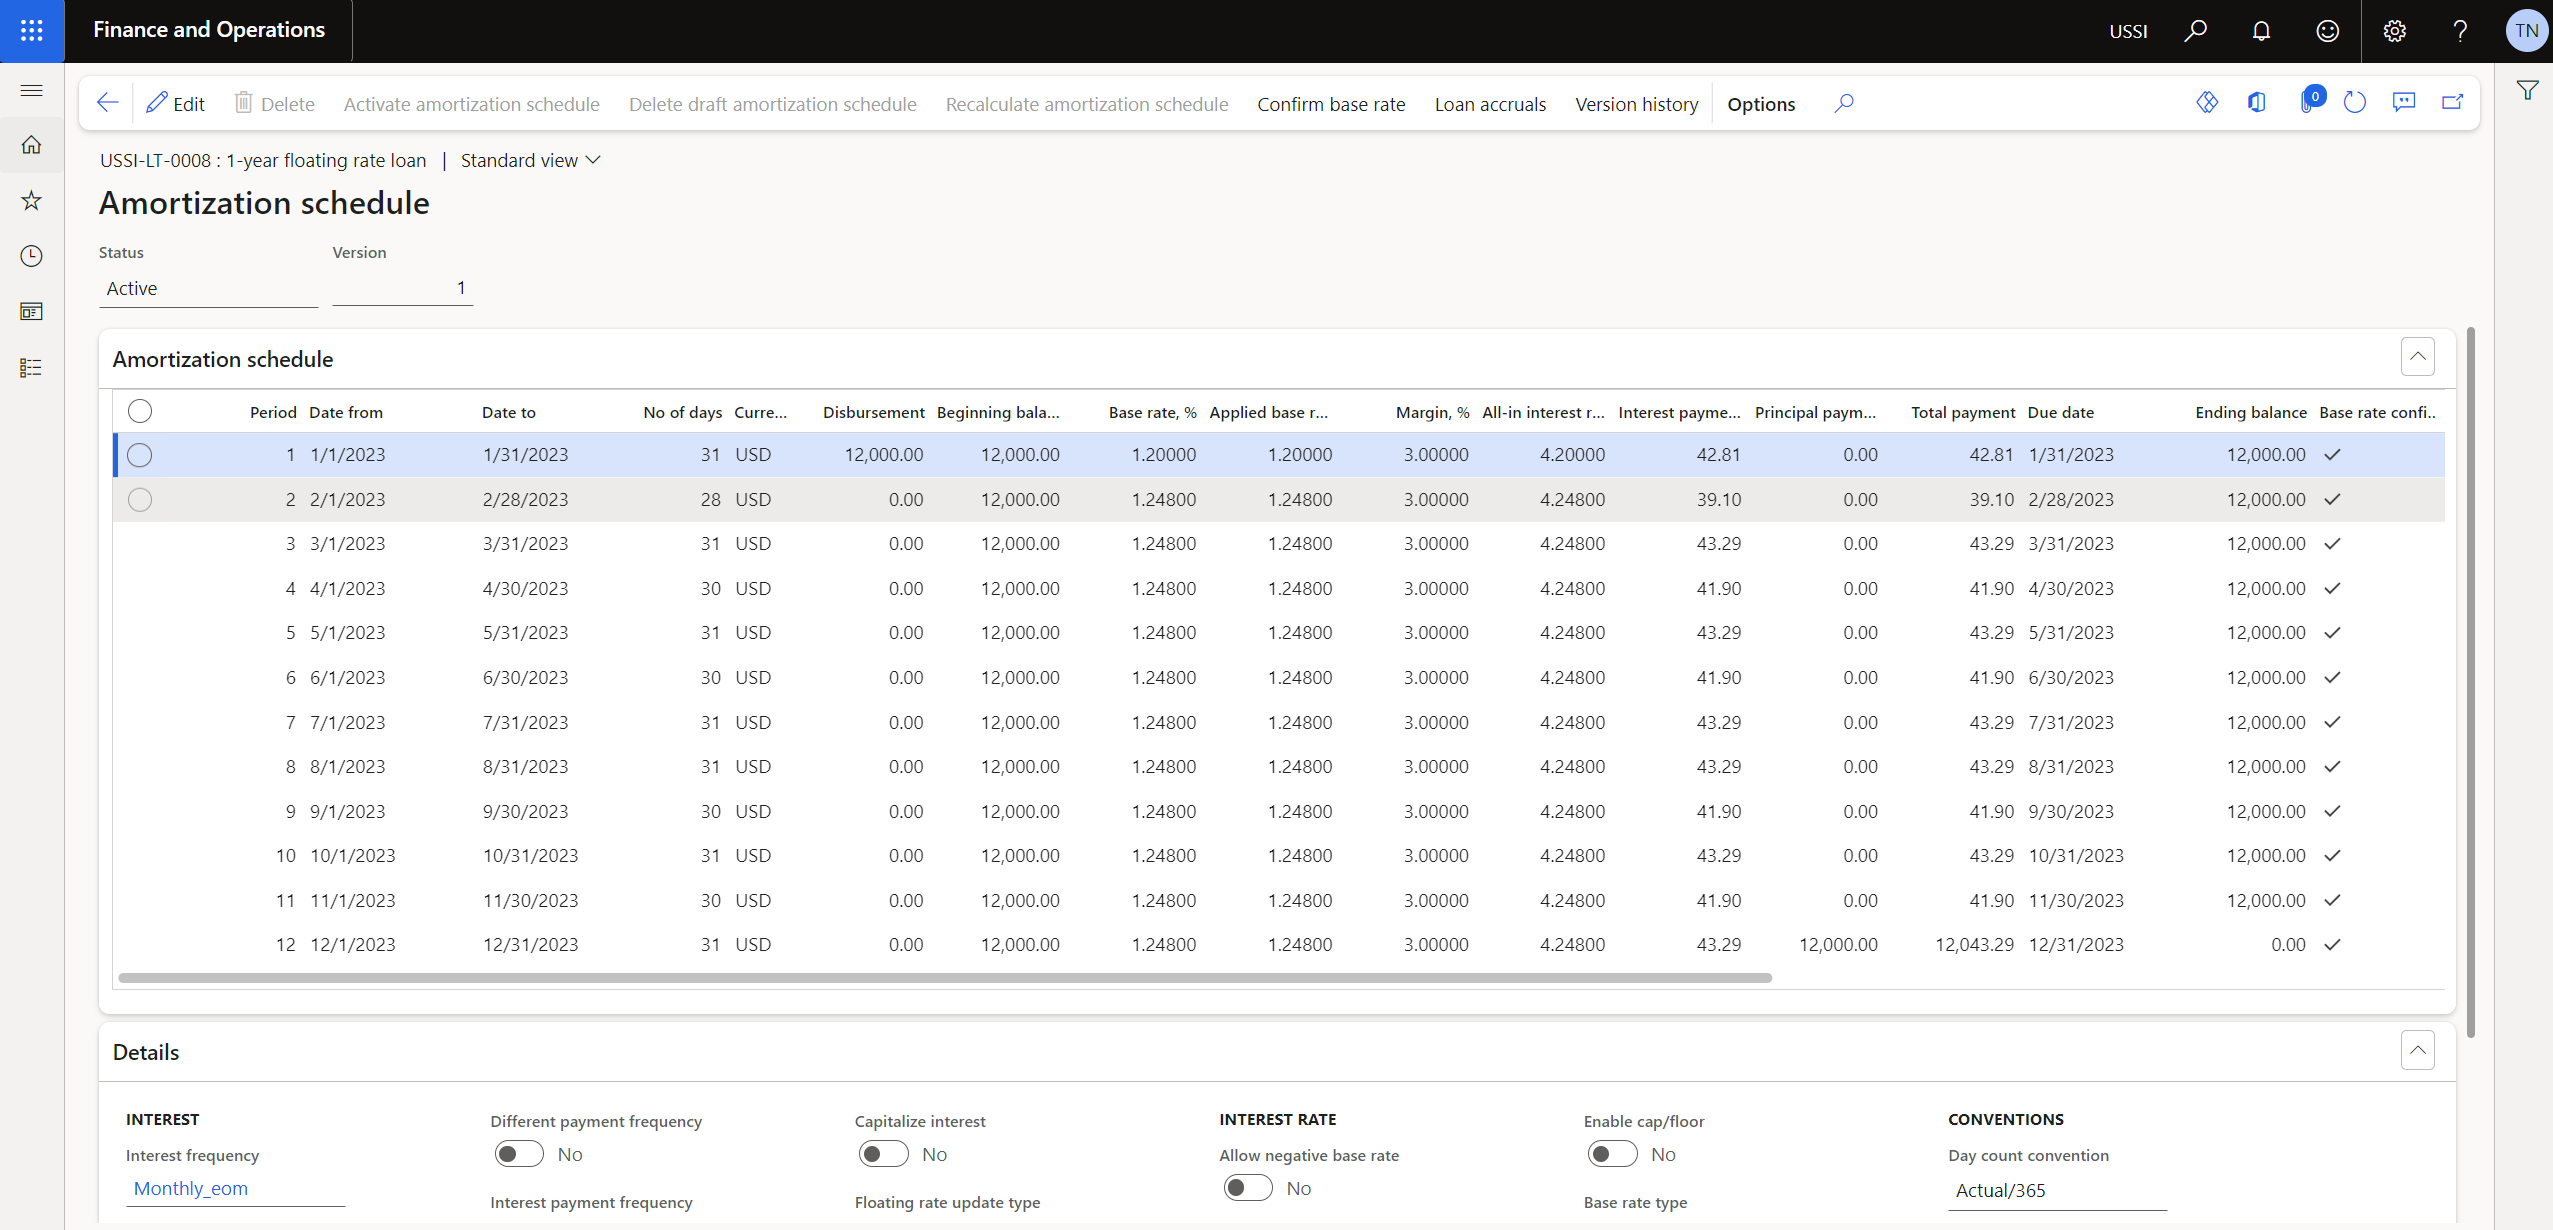Open Version history
Image resolution: width=2553 pixels, height=1230 pixels.
(1636, 103)
